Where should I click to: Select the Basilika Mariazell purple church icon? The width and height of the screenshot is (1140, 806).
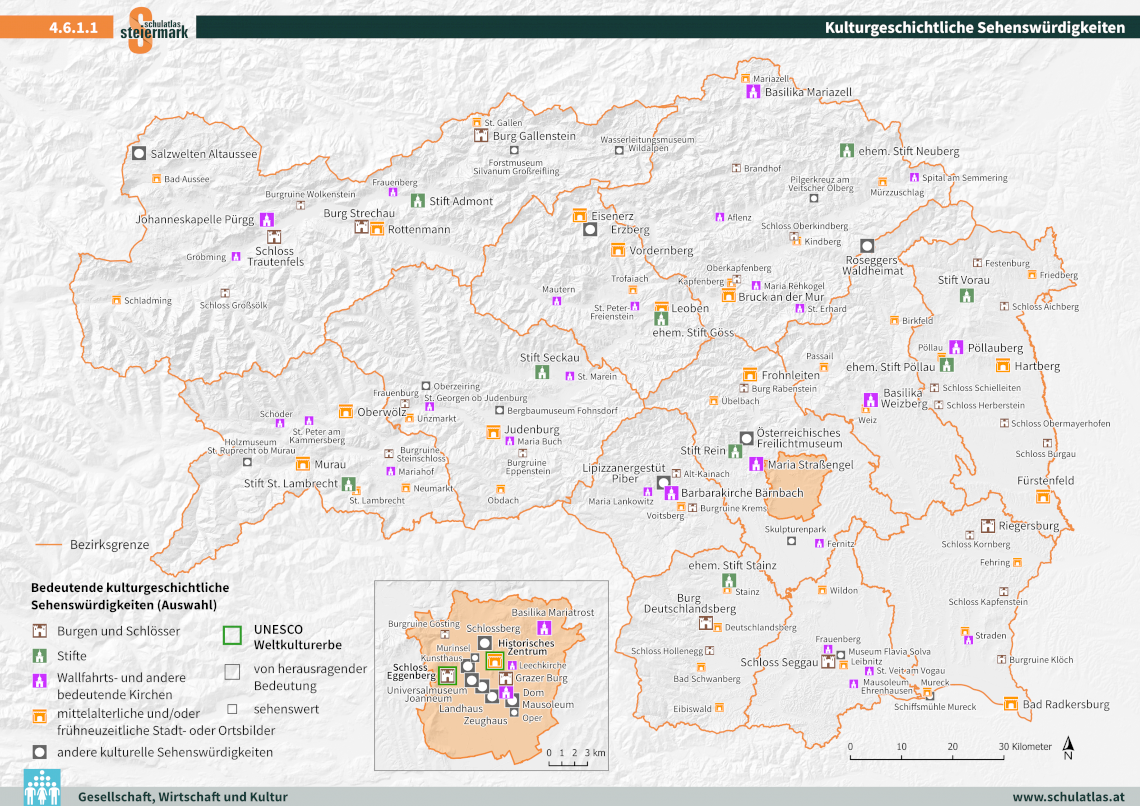(753, 92)
